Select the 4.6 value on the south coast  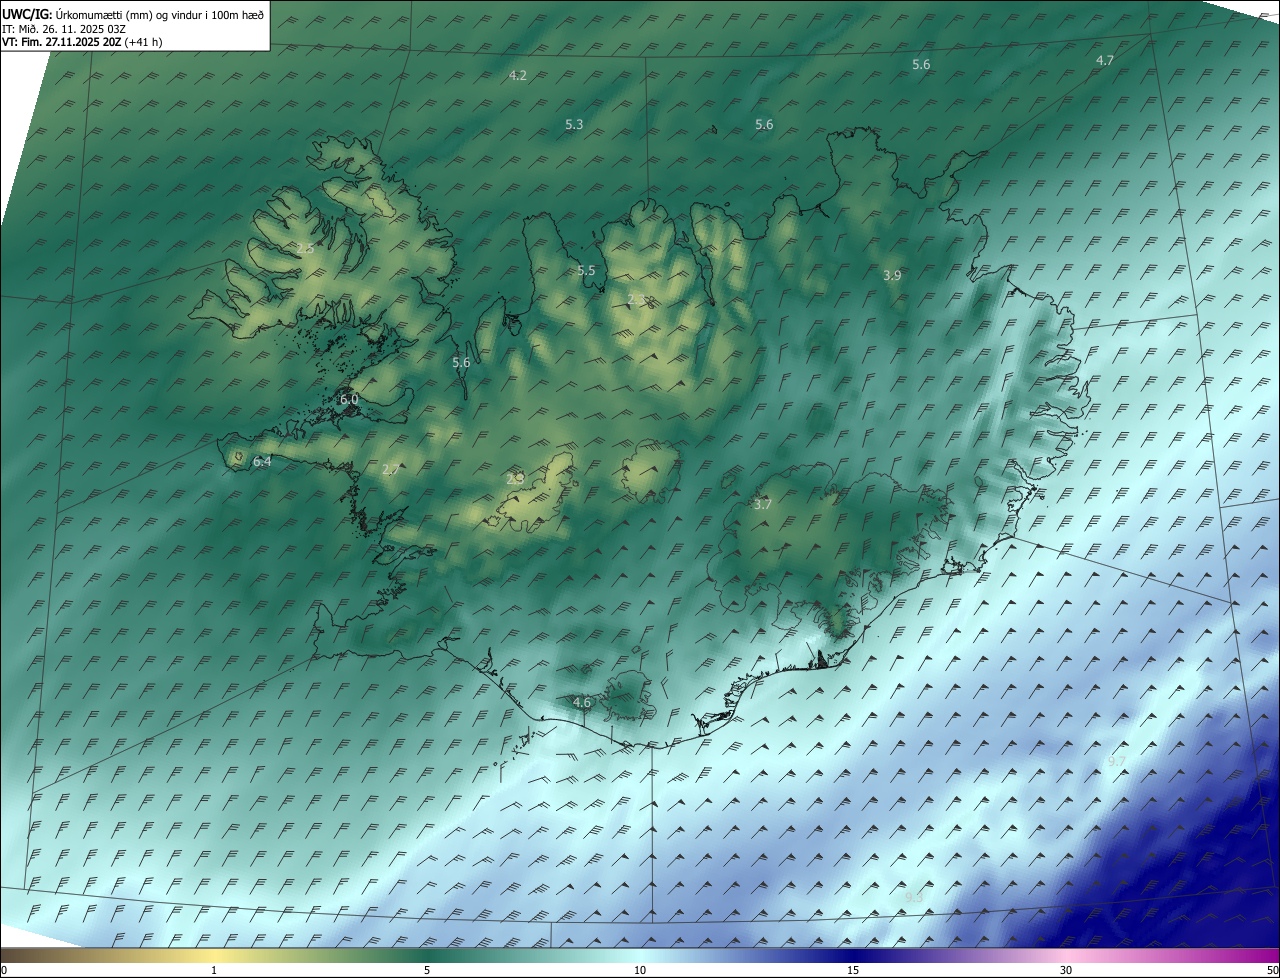pos(582,703)
